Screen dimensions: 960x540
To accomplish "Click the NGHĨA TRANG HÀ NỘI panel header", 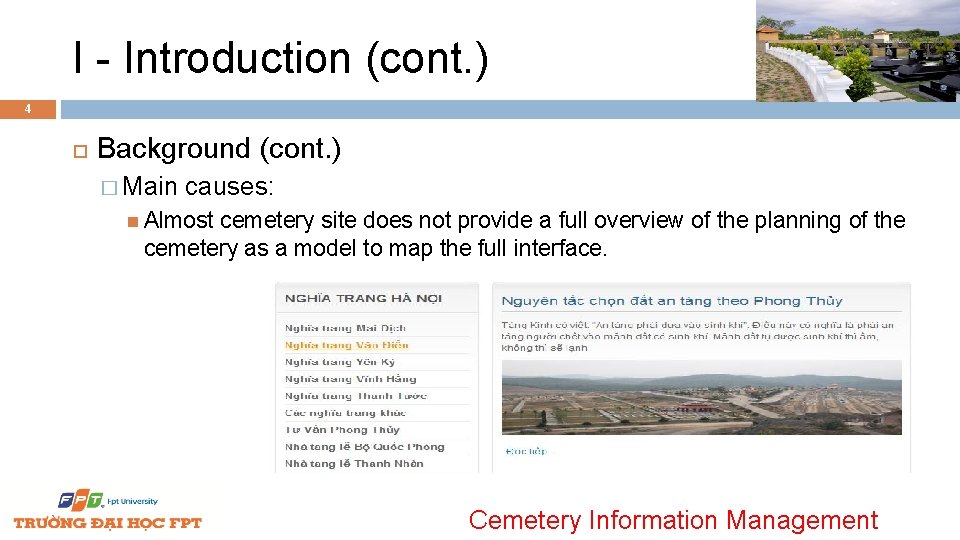I will coord(363,298).
